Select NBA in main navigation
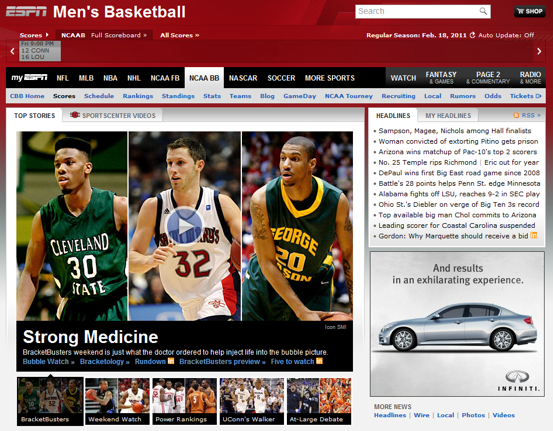553x431 pixels. click(x=110, y=78)
